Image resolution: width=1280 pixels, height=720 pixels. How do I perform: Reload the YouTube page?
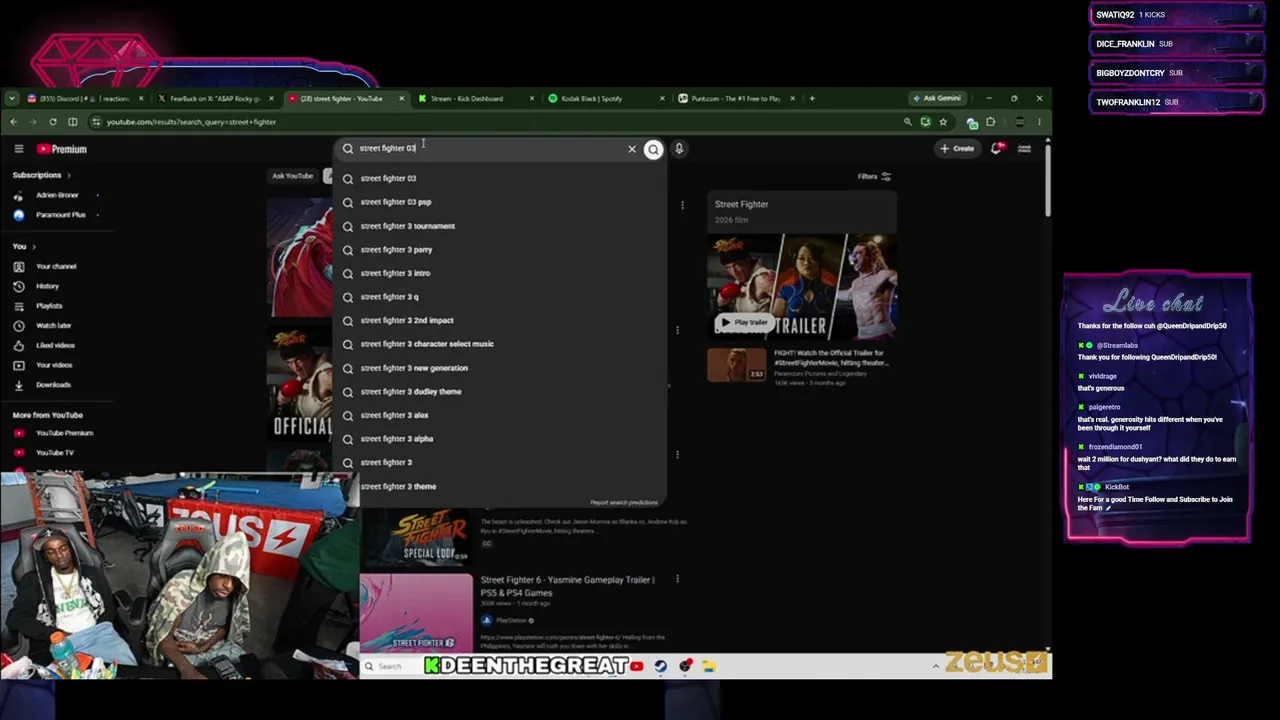pos(53,122)
